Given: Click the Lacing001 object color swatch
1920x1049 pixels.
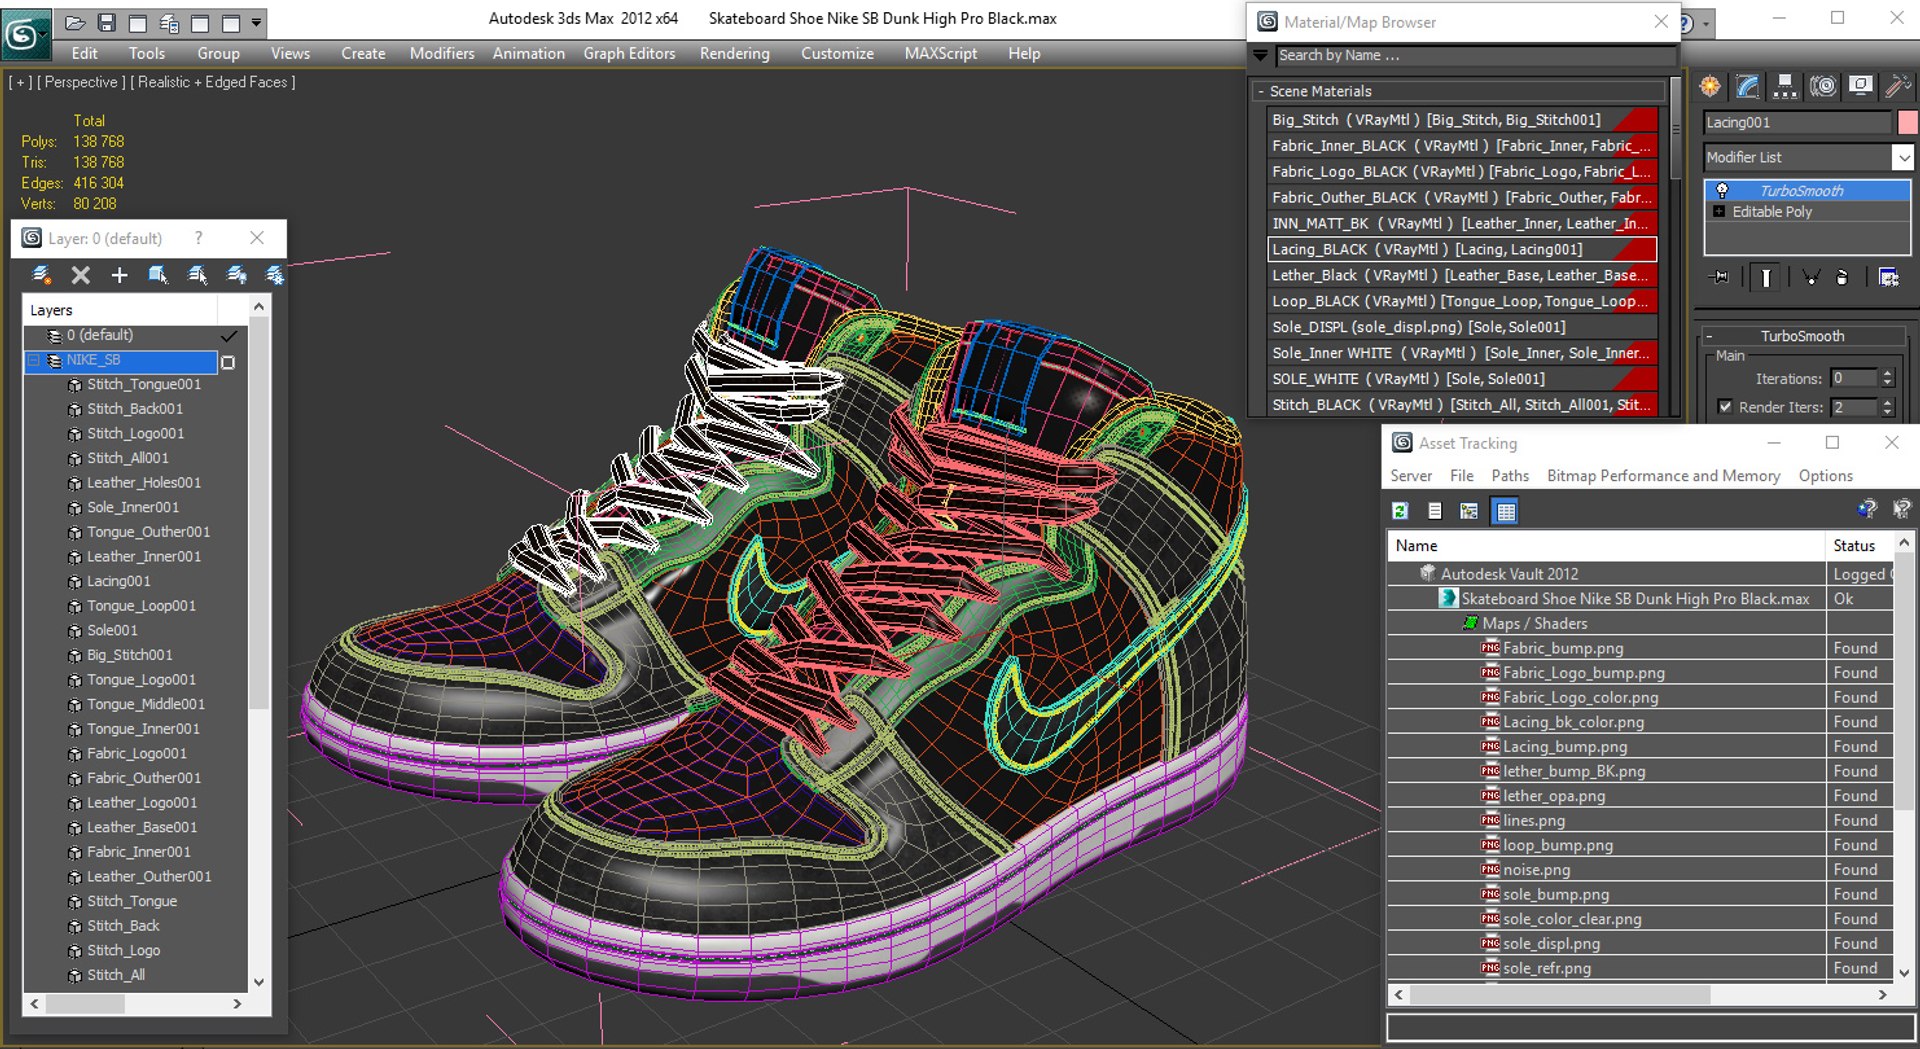Looking at the screenshot, I should tap(1907, 122).
